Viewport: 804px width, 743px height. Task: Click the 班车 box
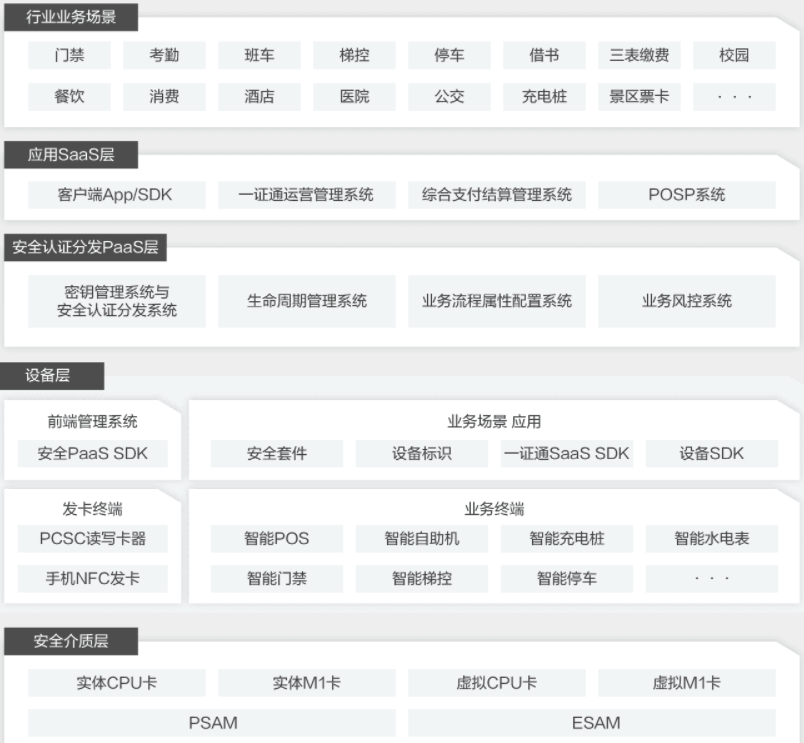(x=259, y=55)
